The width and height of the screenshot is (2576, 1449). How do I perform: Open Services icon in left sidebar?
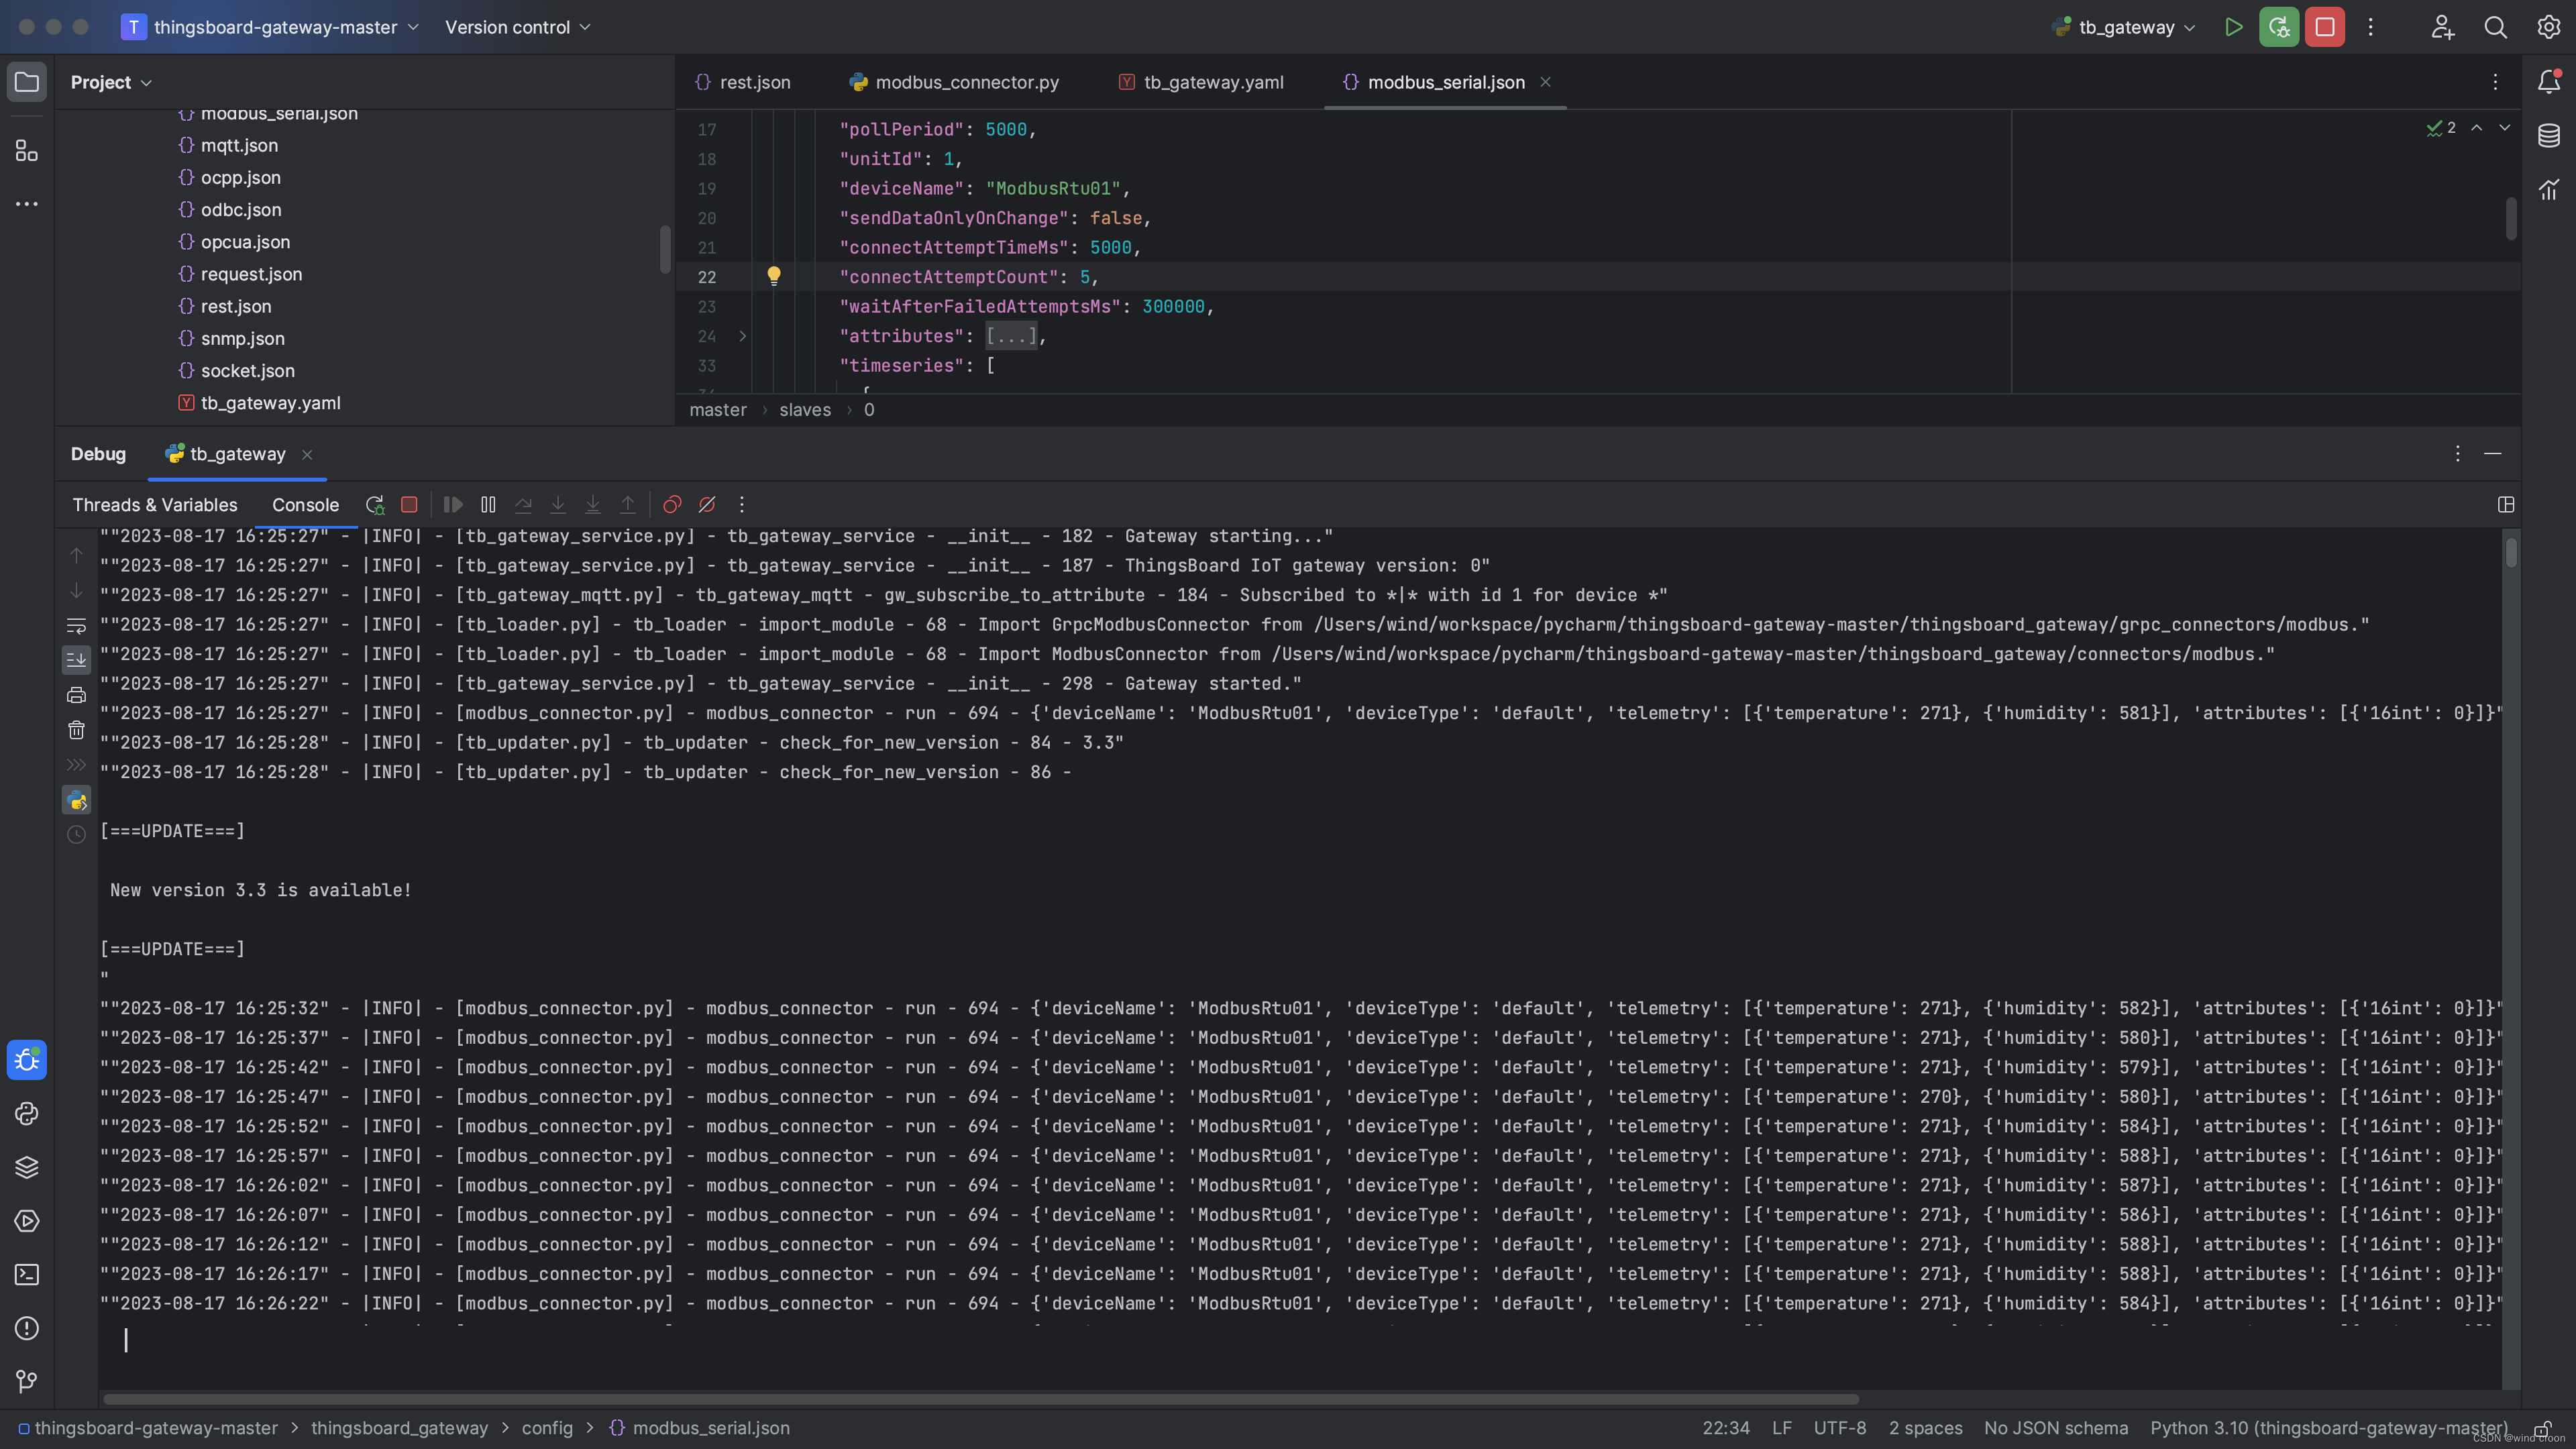27,1221
